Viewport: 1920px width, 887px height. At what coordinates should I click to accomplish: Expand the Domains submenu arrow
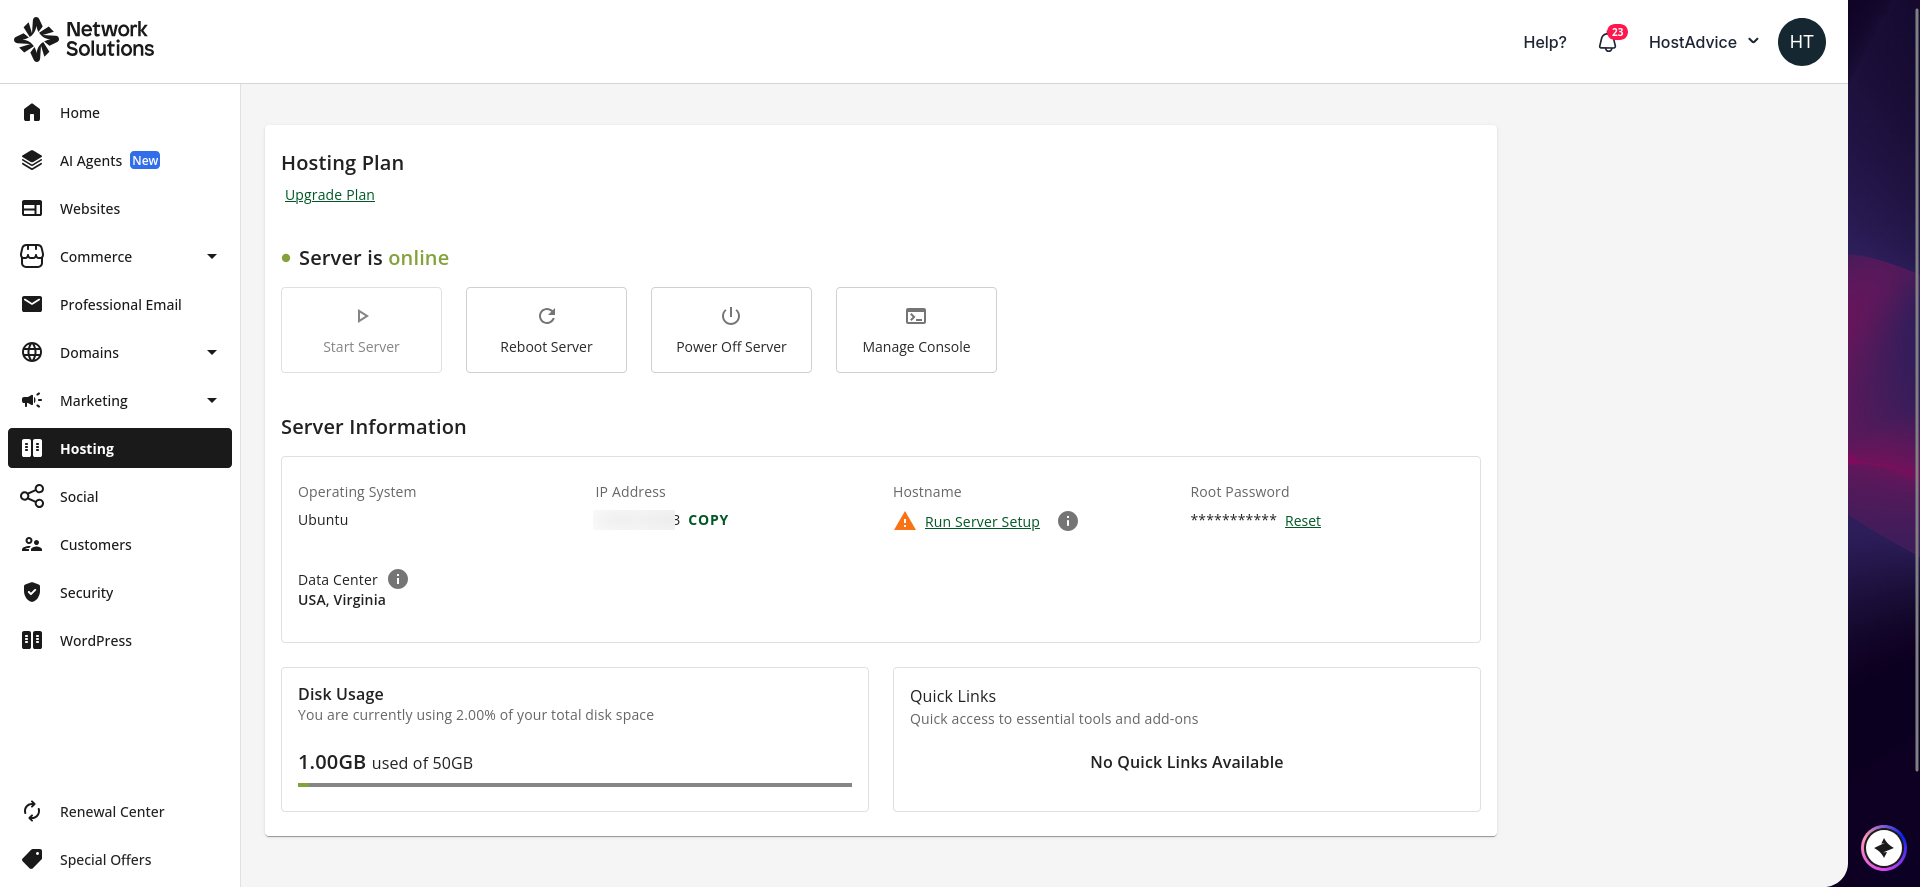point(212,352)
